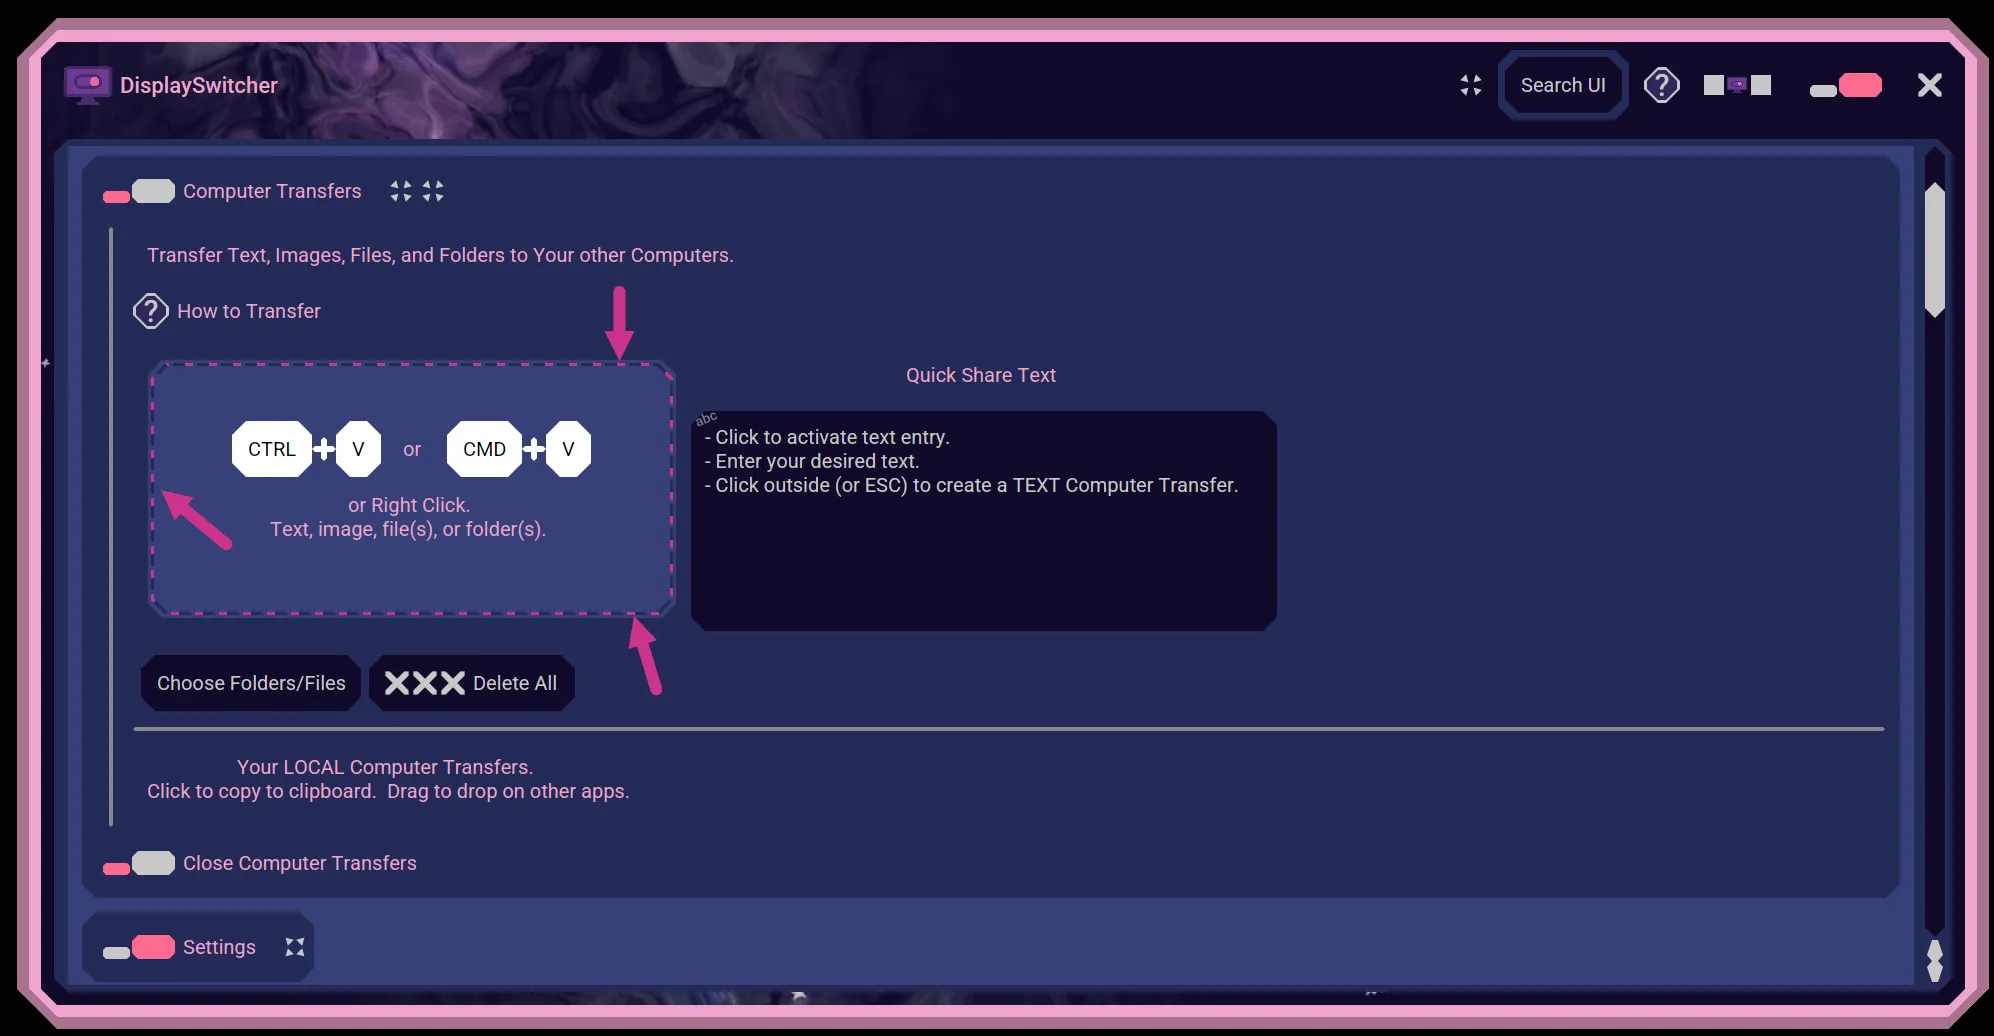This screenshot has height=1036, width=1994.
Task: Toggle the Close Computer Transfers switch
Action: coord(139,863)
